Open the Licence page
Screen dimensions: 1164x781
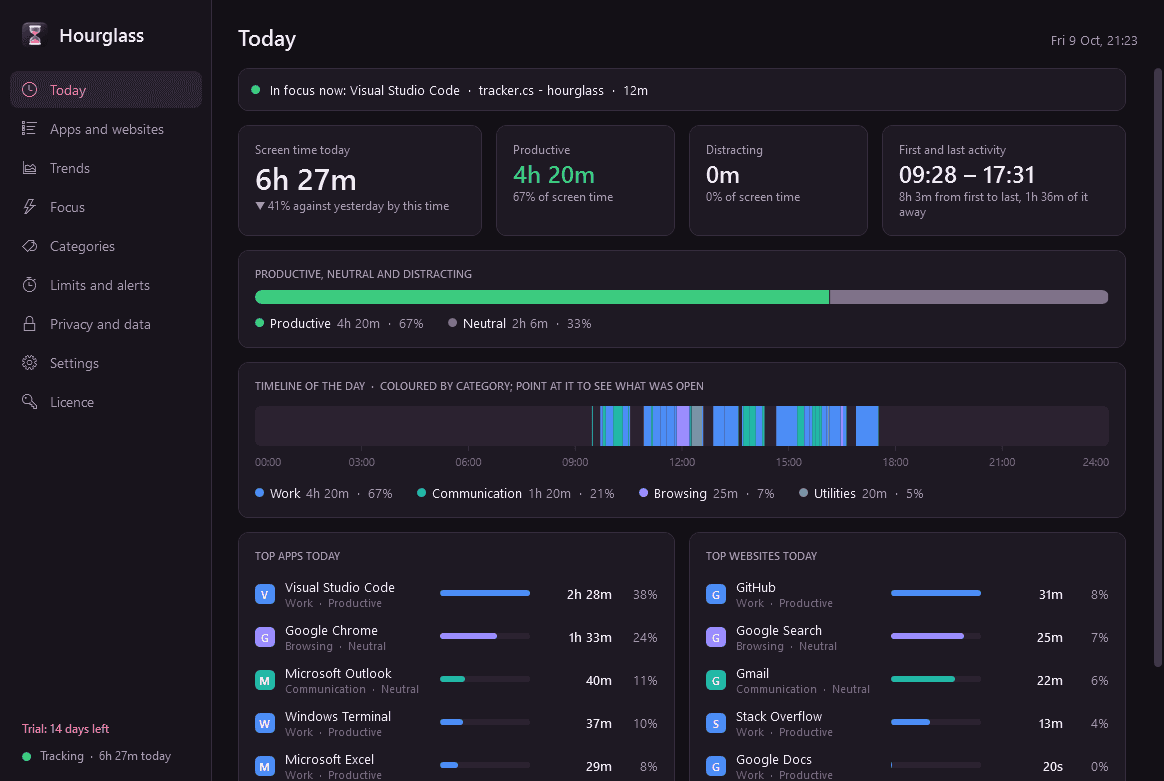click(x=106, y=402)
